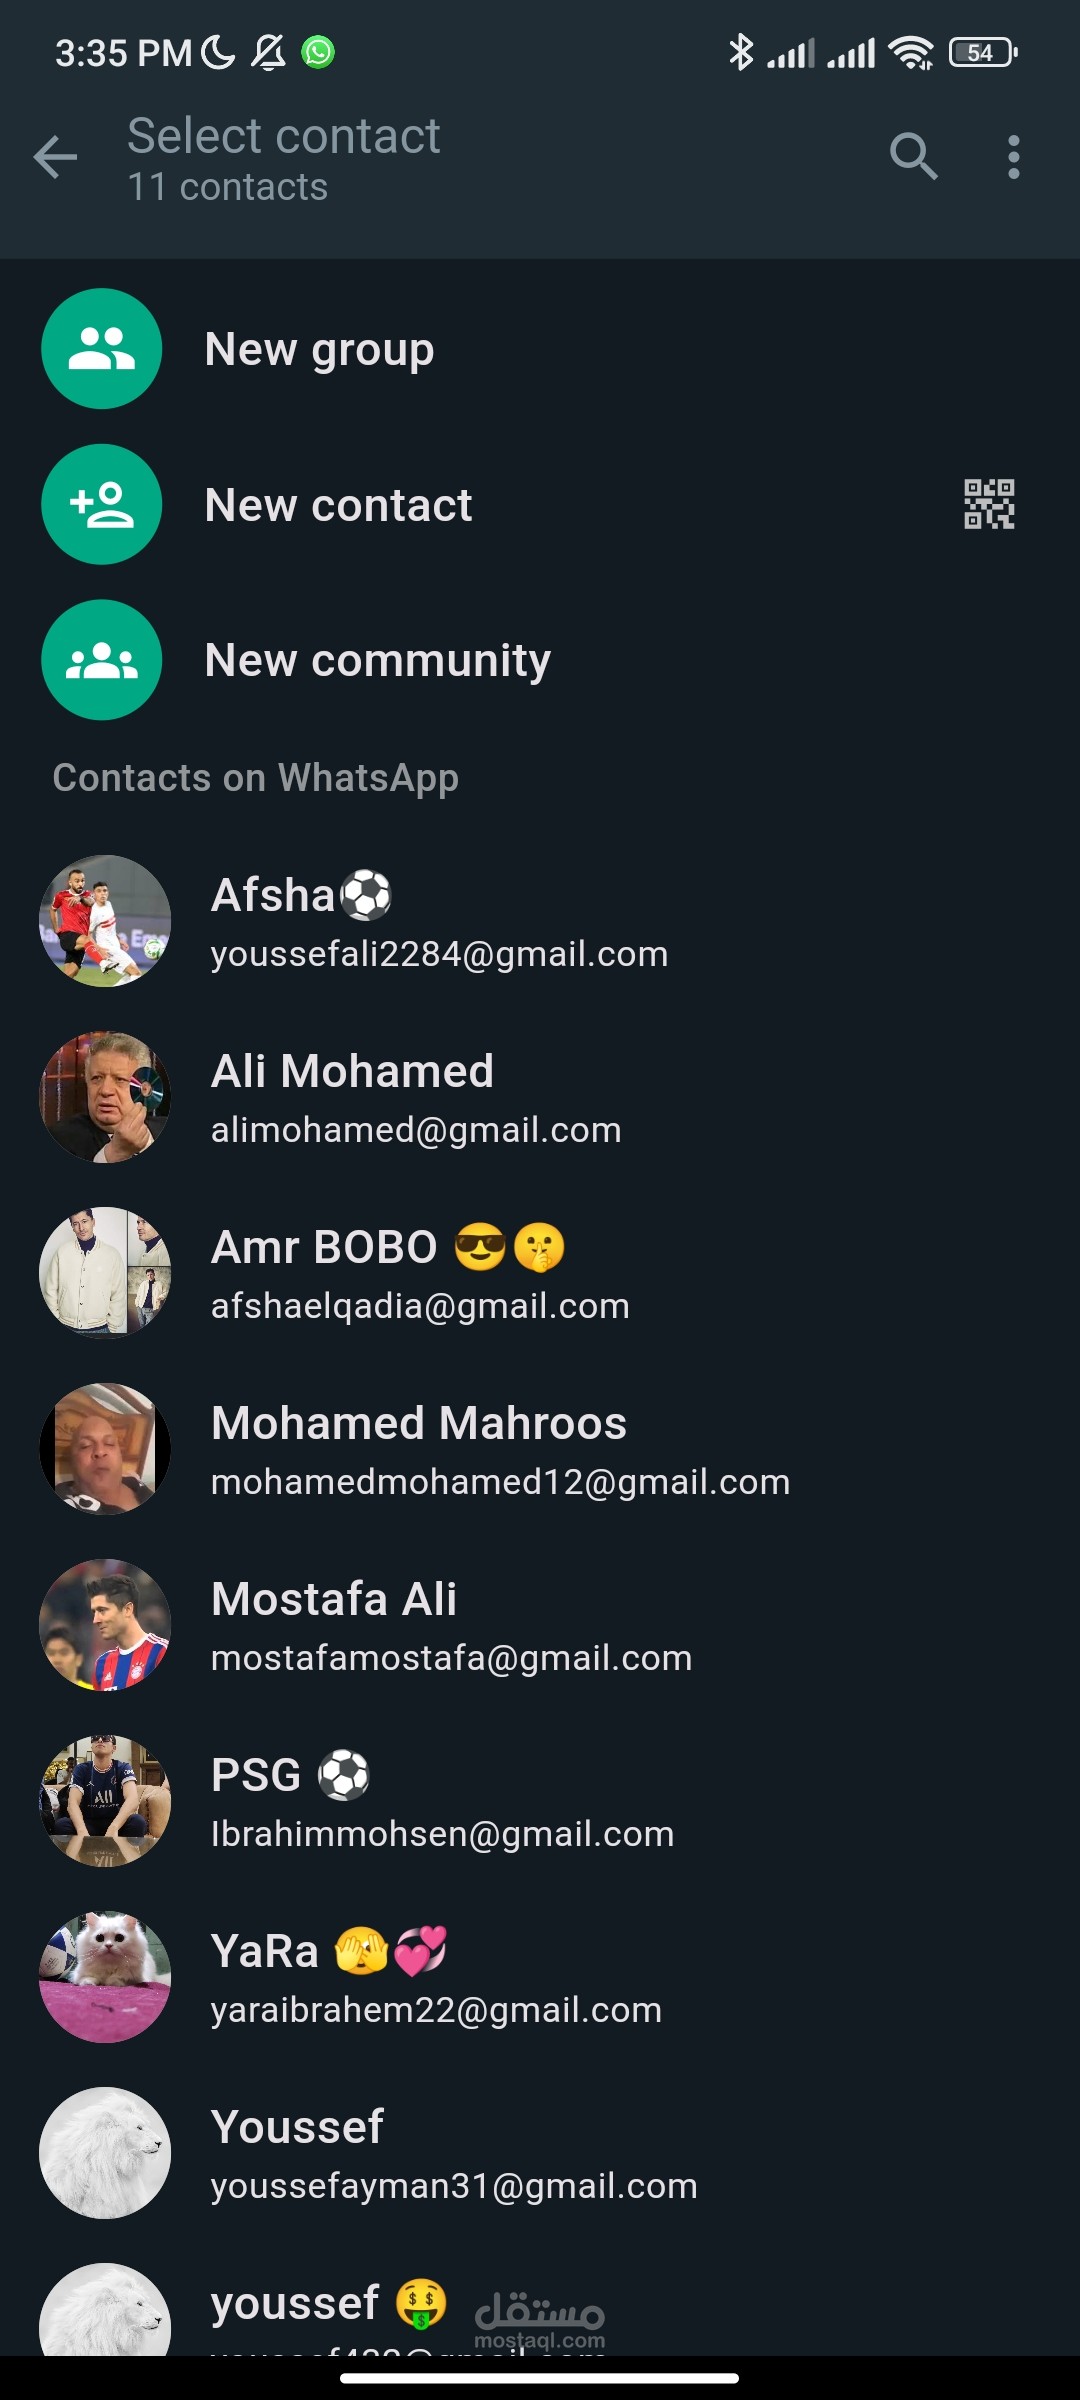View Amr BOBO's profile photo

104,1273
